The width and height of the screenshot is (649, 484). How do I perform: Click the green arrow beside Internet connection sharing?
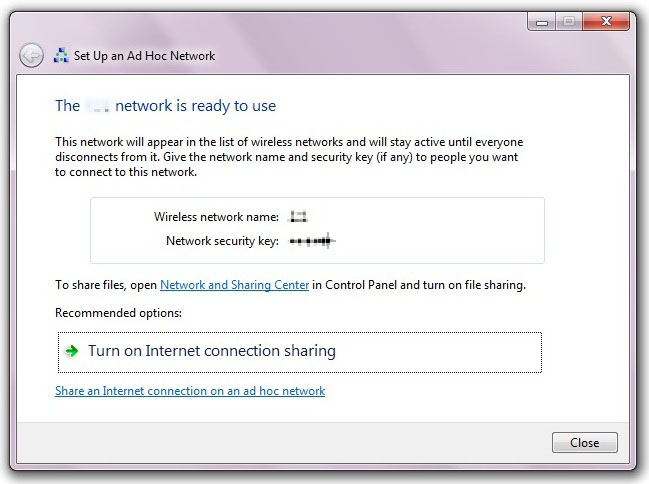click(72, 351)
